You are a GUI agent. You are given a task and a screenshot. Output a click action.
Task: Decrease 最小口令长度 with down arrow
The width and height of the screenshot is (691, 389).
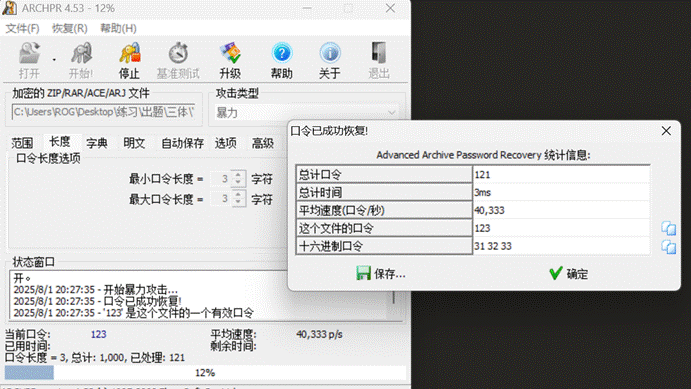(x=238, y=182)
